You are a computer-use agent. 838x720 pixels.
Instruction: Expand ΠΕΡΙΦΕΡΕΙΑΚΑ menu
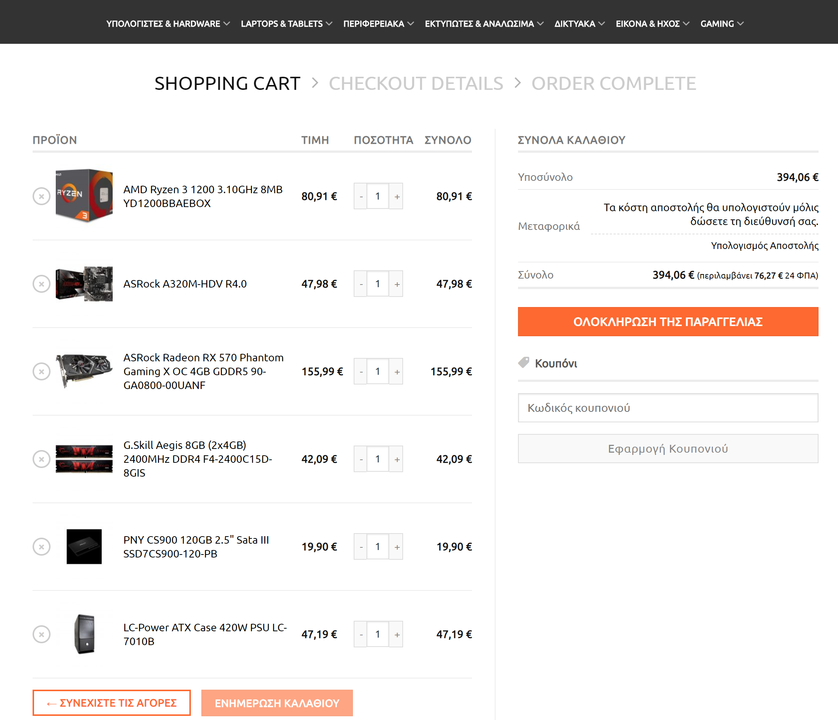[378, 24]
